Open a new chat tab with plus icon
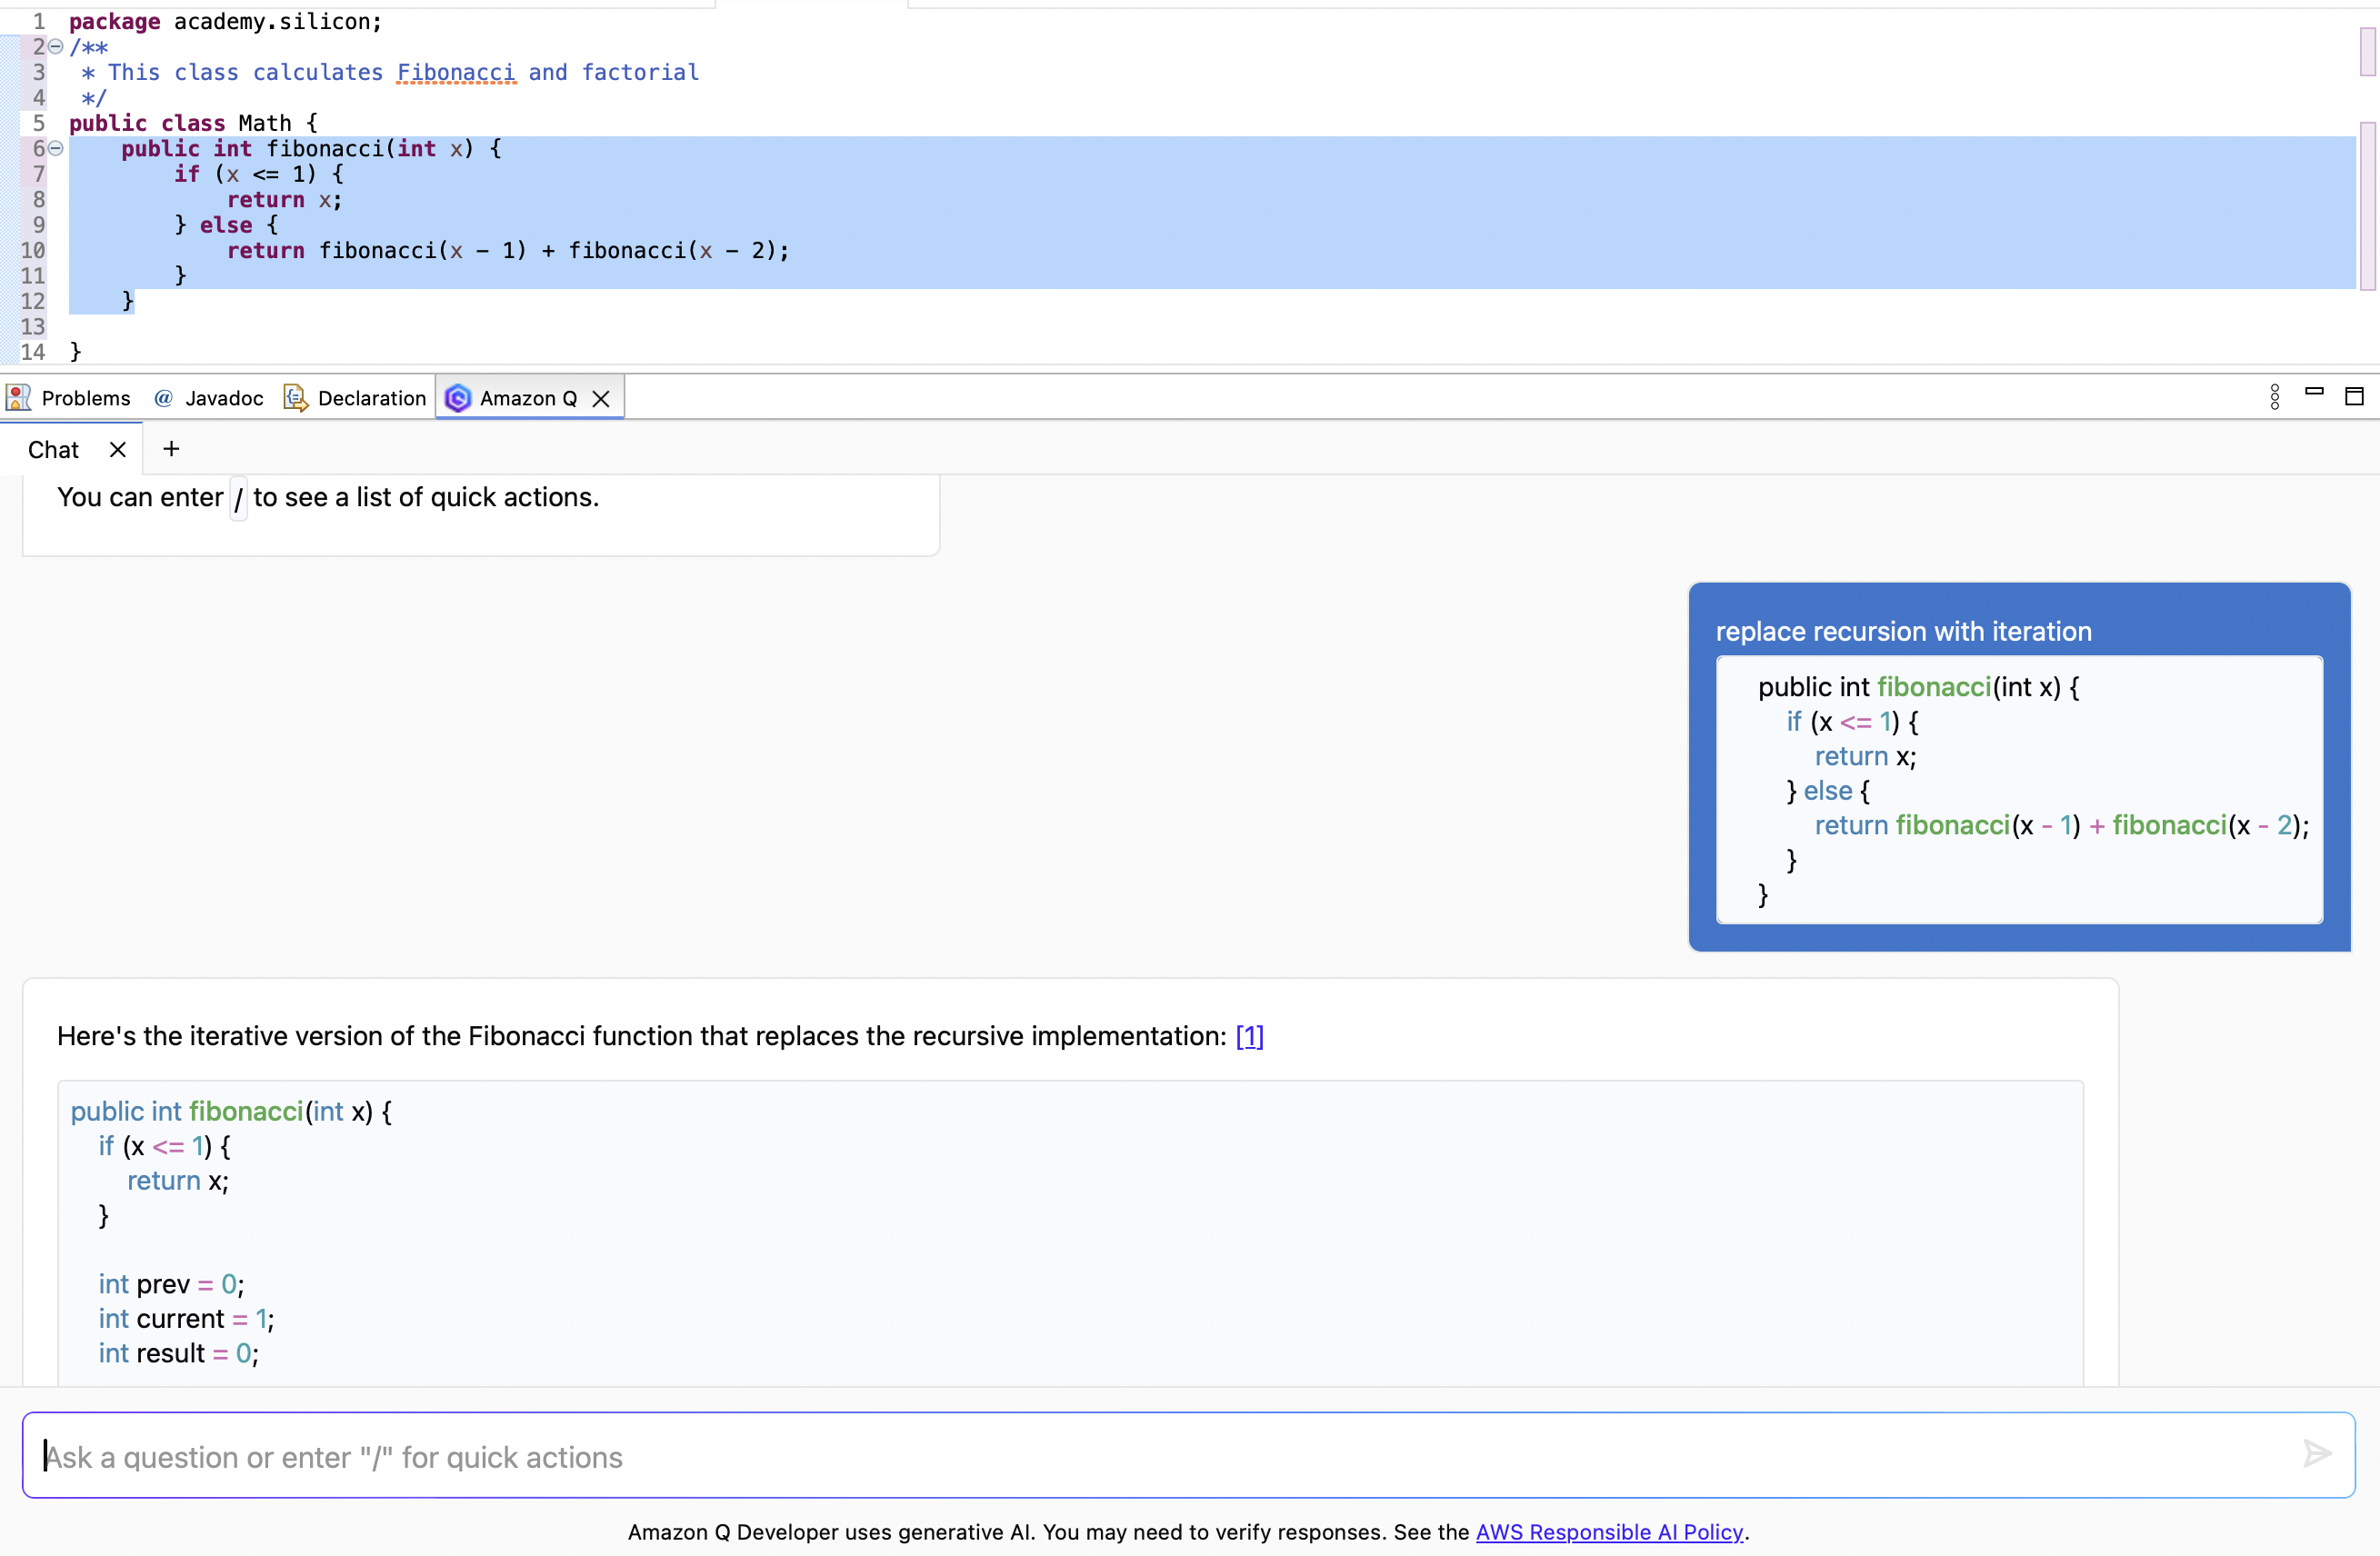The width and height of the screenshot is (2380, 1556). tap(170, 448)
